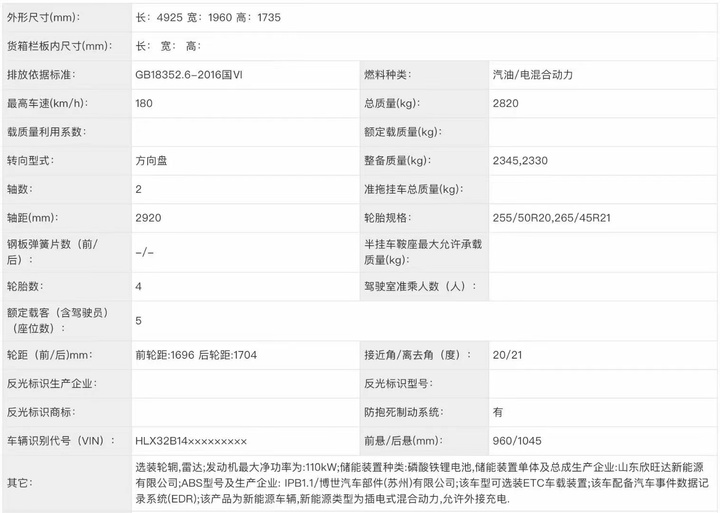Click the 额定载质量(kg) label
The height and width of the screenshot is (513, 720).
click(x=403, y=132)
